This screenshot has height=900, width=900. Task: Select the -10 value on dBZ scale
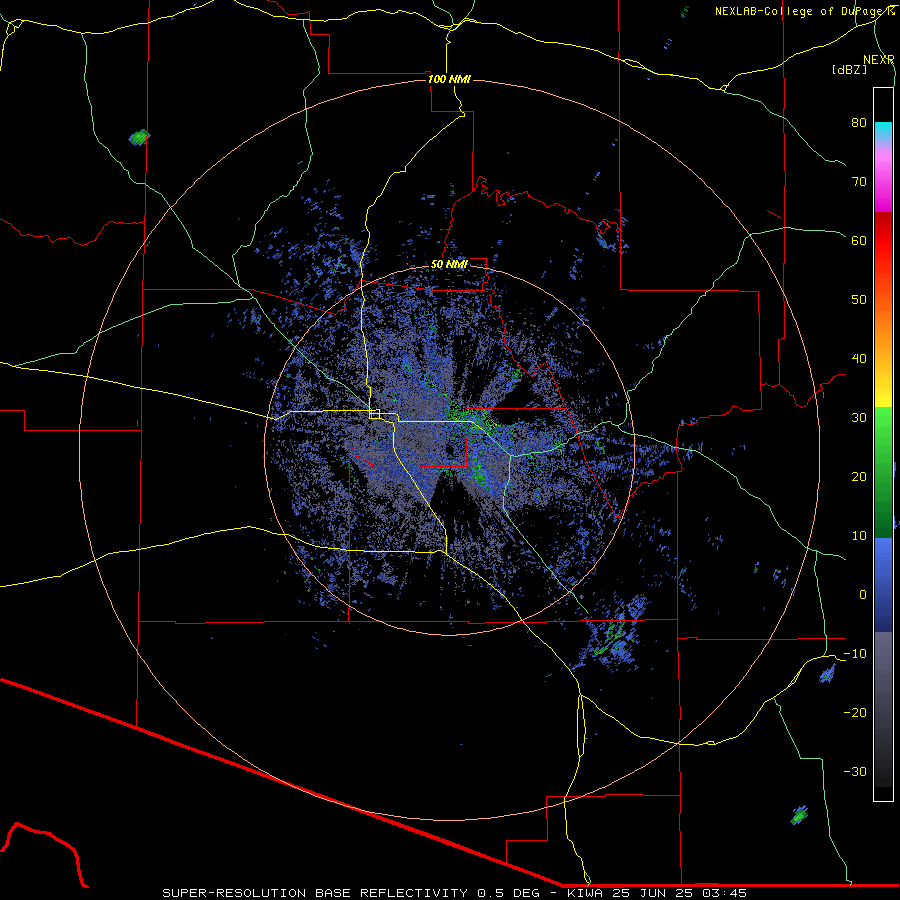click(x=855, y=655)
